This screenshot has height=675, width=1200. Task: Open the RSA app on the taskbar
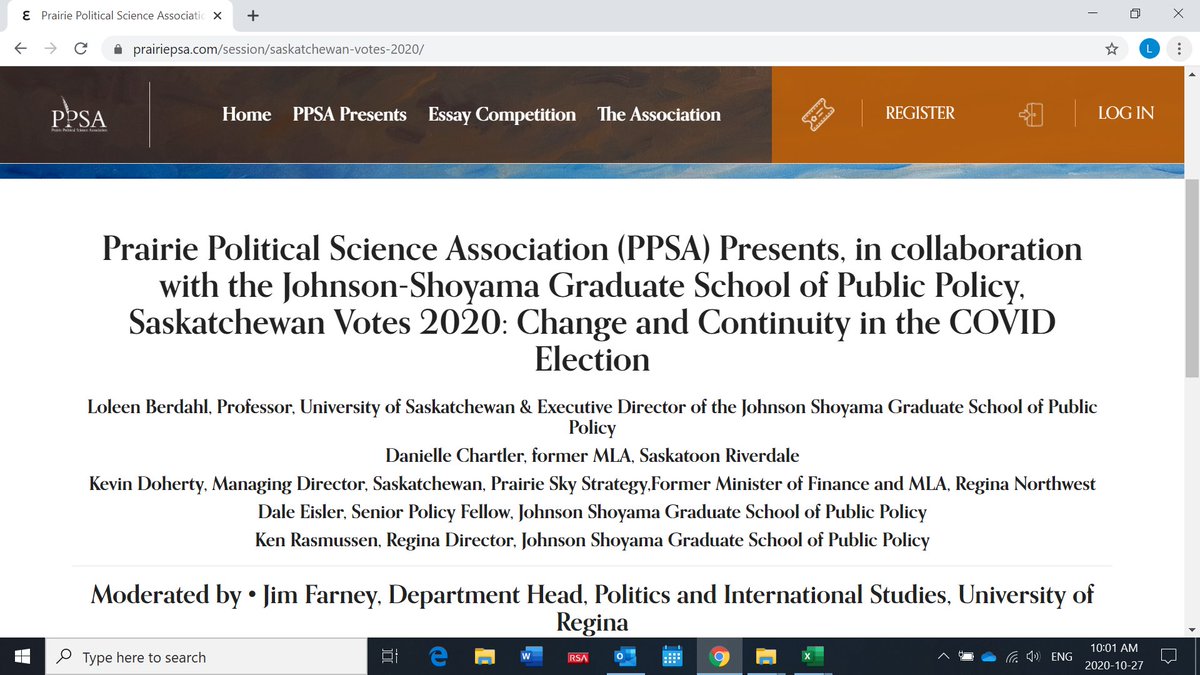tap(577, 657)
